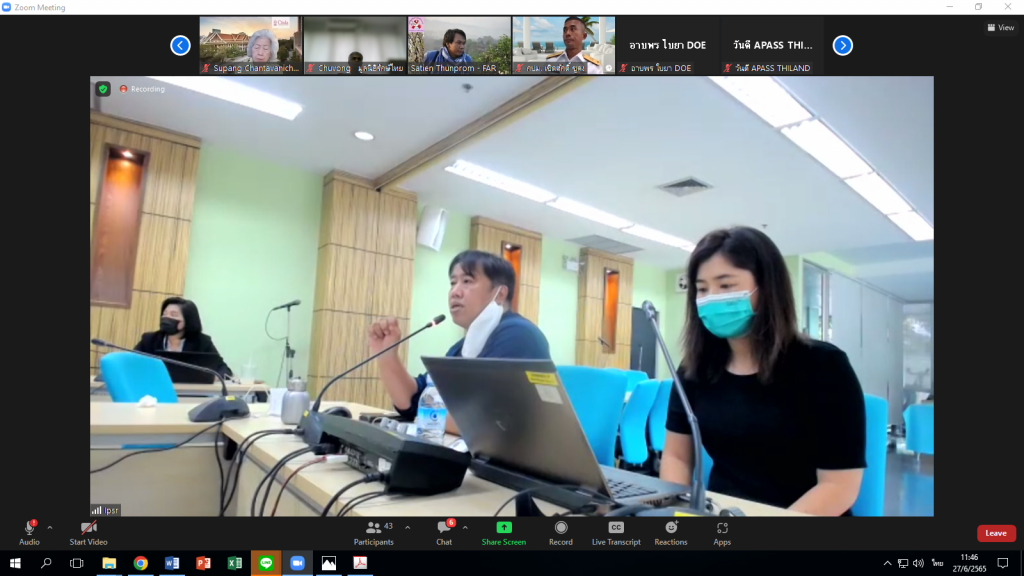Turn on camera with Start Video
Screen dimensions: 1024x576
[x=88, y=528]
